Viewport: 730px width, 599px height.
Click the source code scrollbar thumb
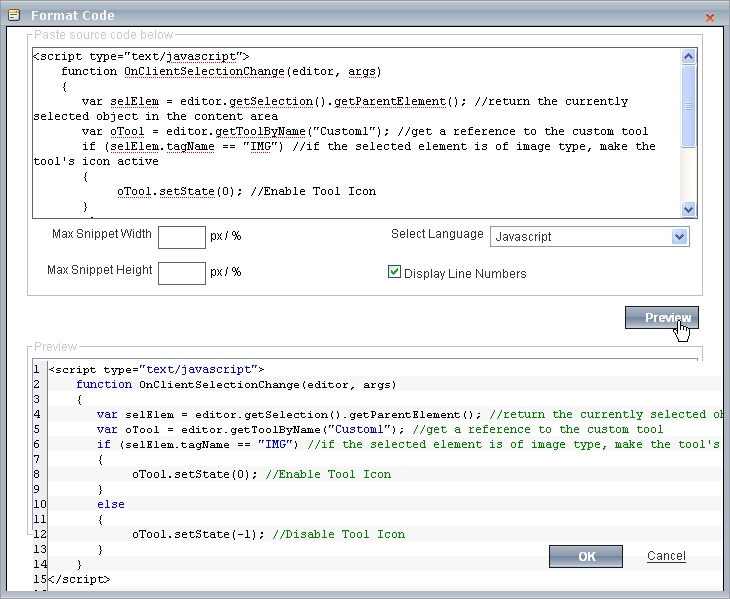[x=689, y=107]
